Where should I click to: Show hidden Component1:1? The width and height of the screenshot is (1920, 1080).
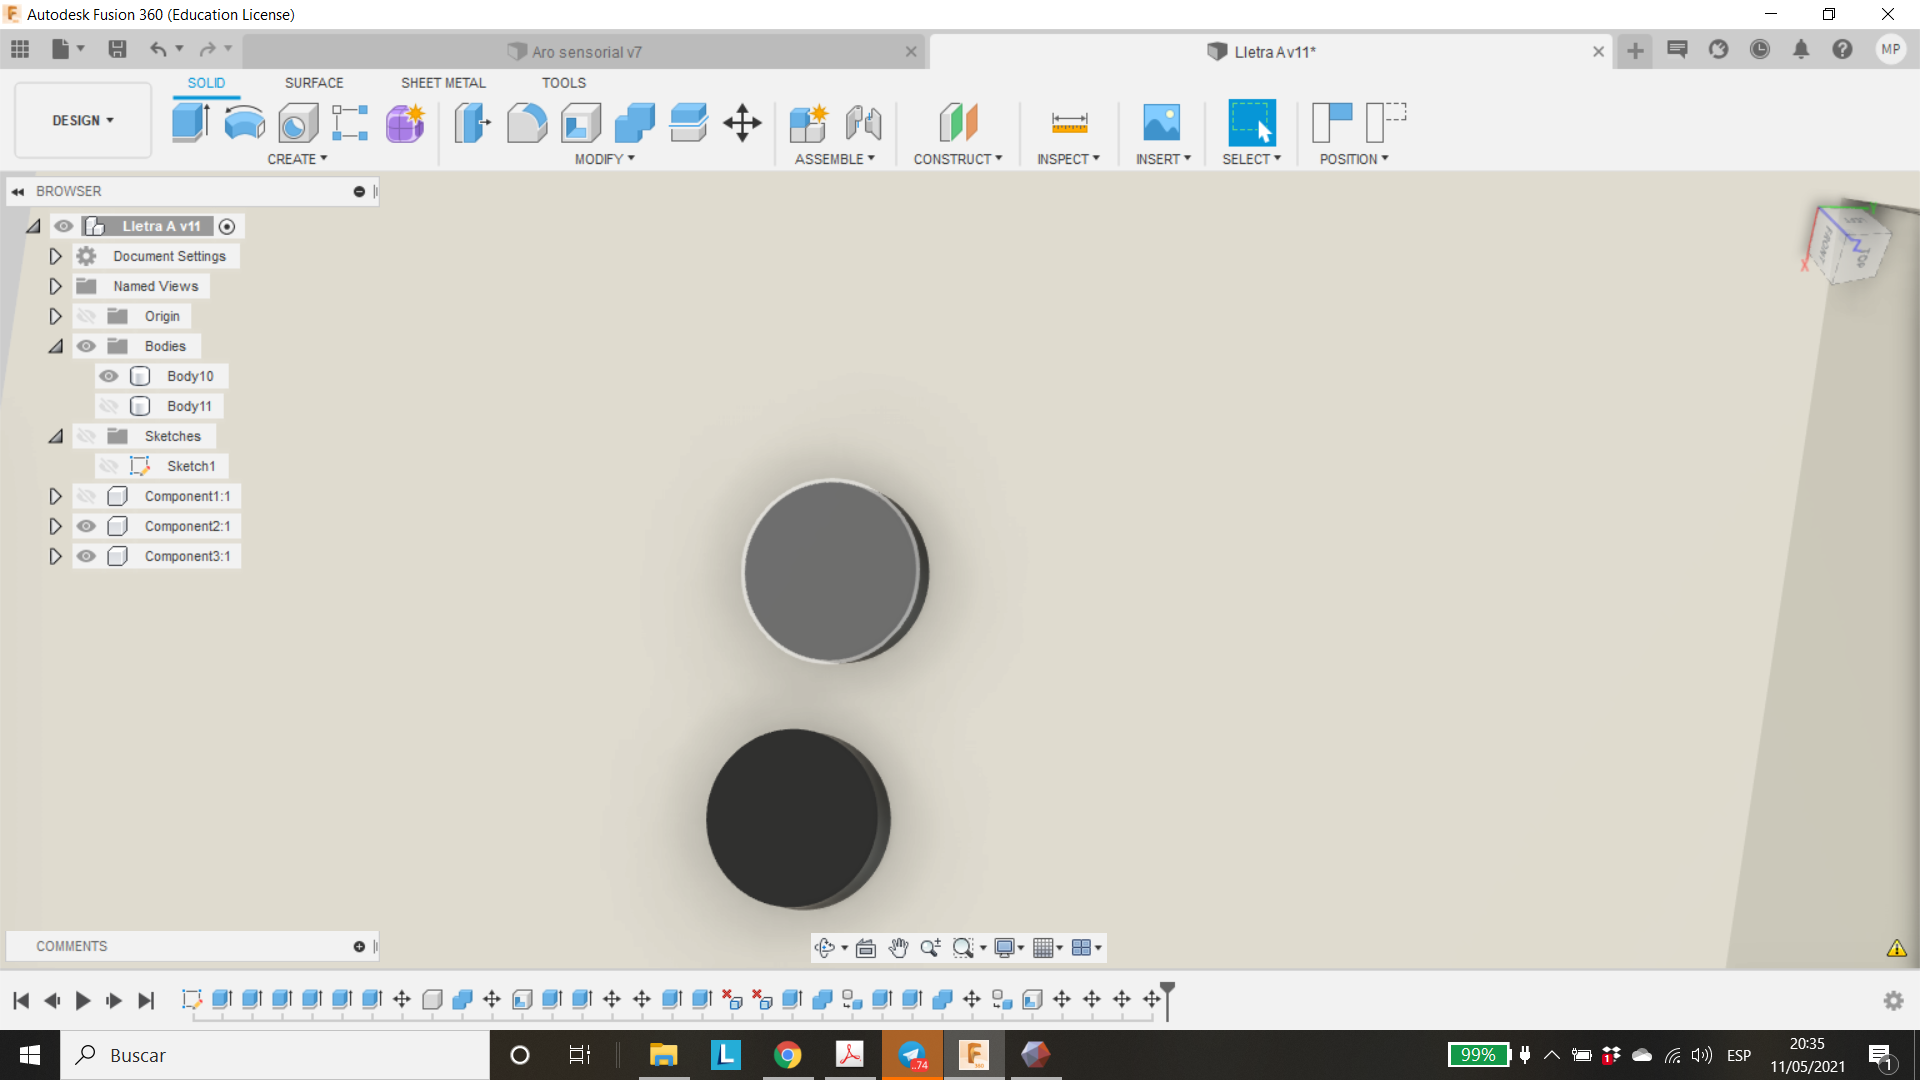click(x=87, y=496)
